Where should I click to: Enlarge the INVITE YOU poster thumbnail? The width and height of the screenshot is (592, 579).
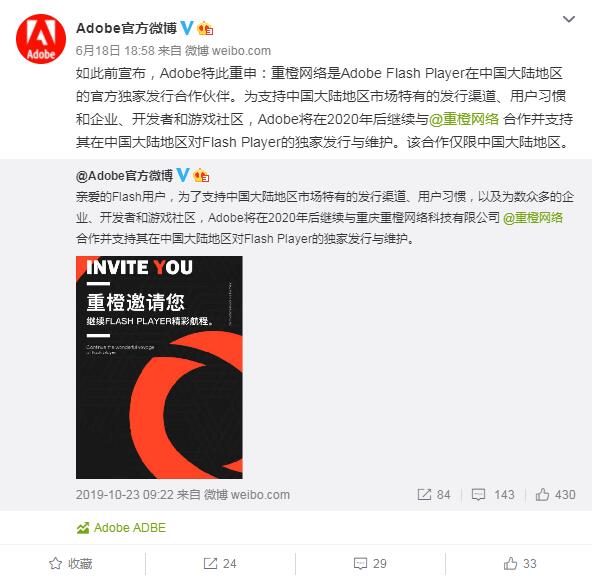(159, 367)
